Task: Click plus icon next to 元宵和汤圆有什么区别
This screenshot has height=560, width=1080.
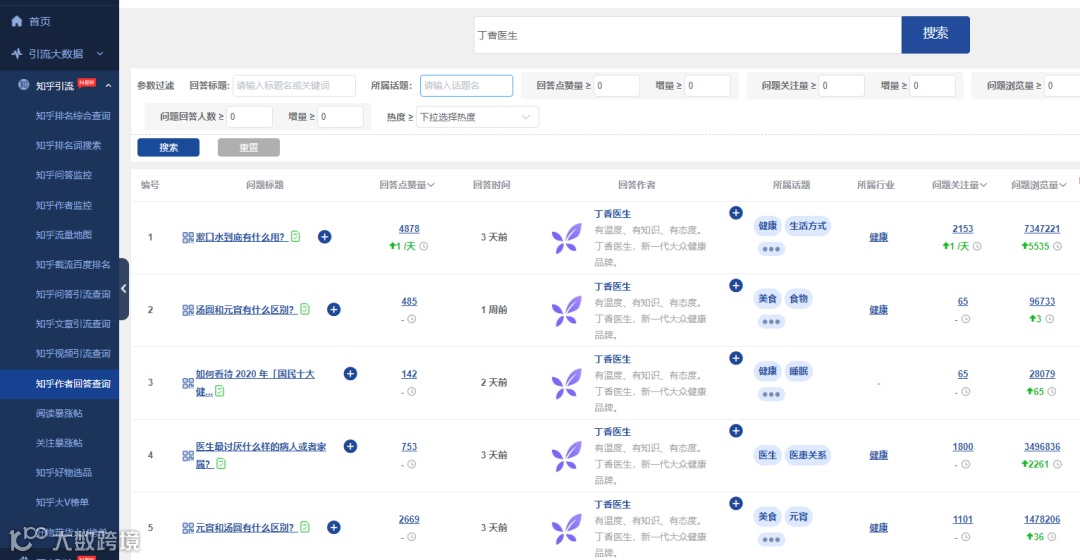Action: (x=333, y=528)
